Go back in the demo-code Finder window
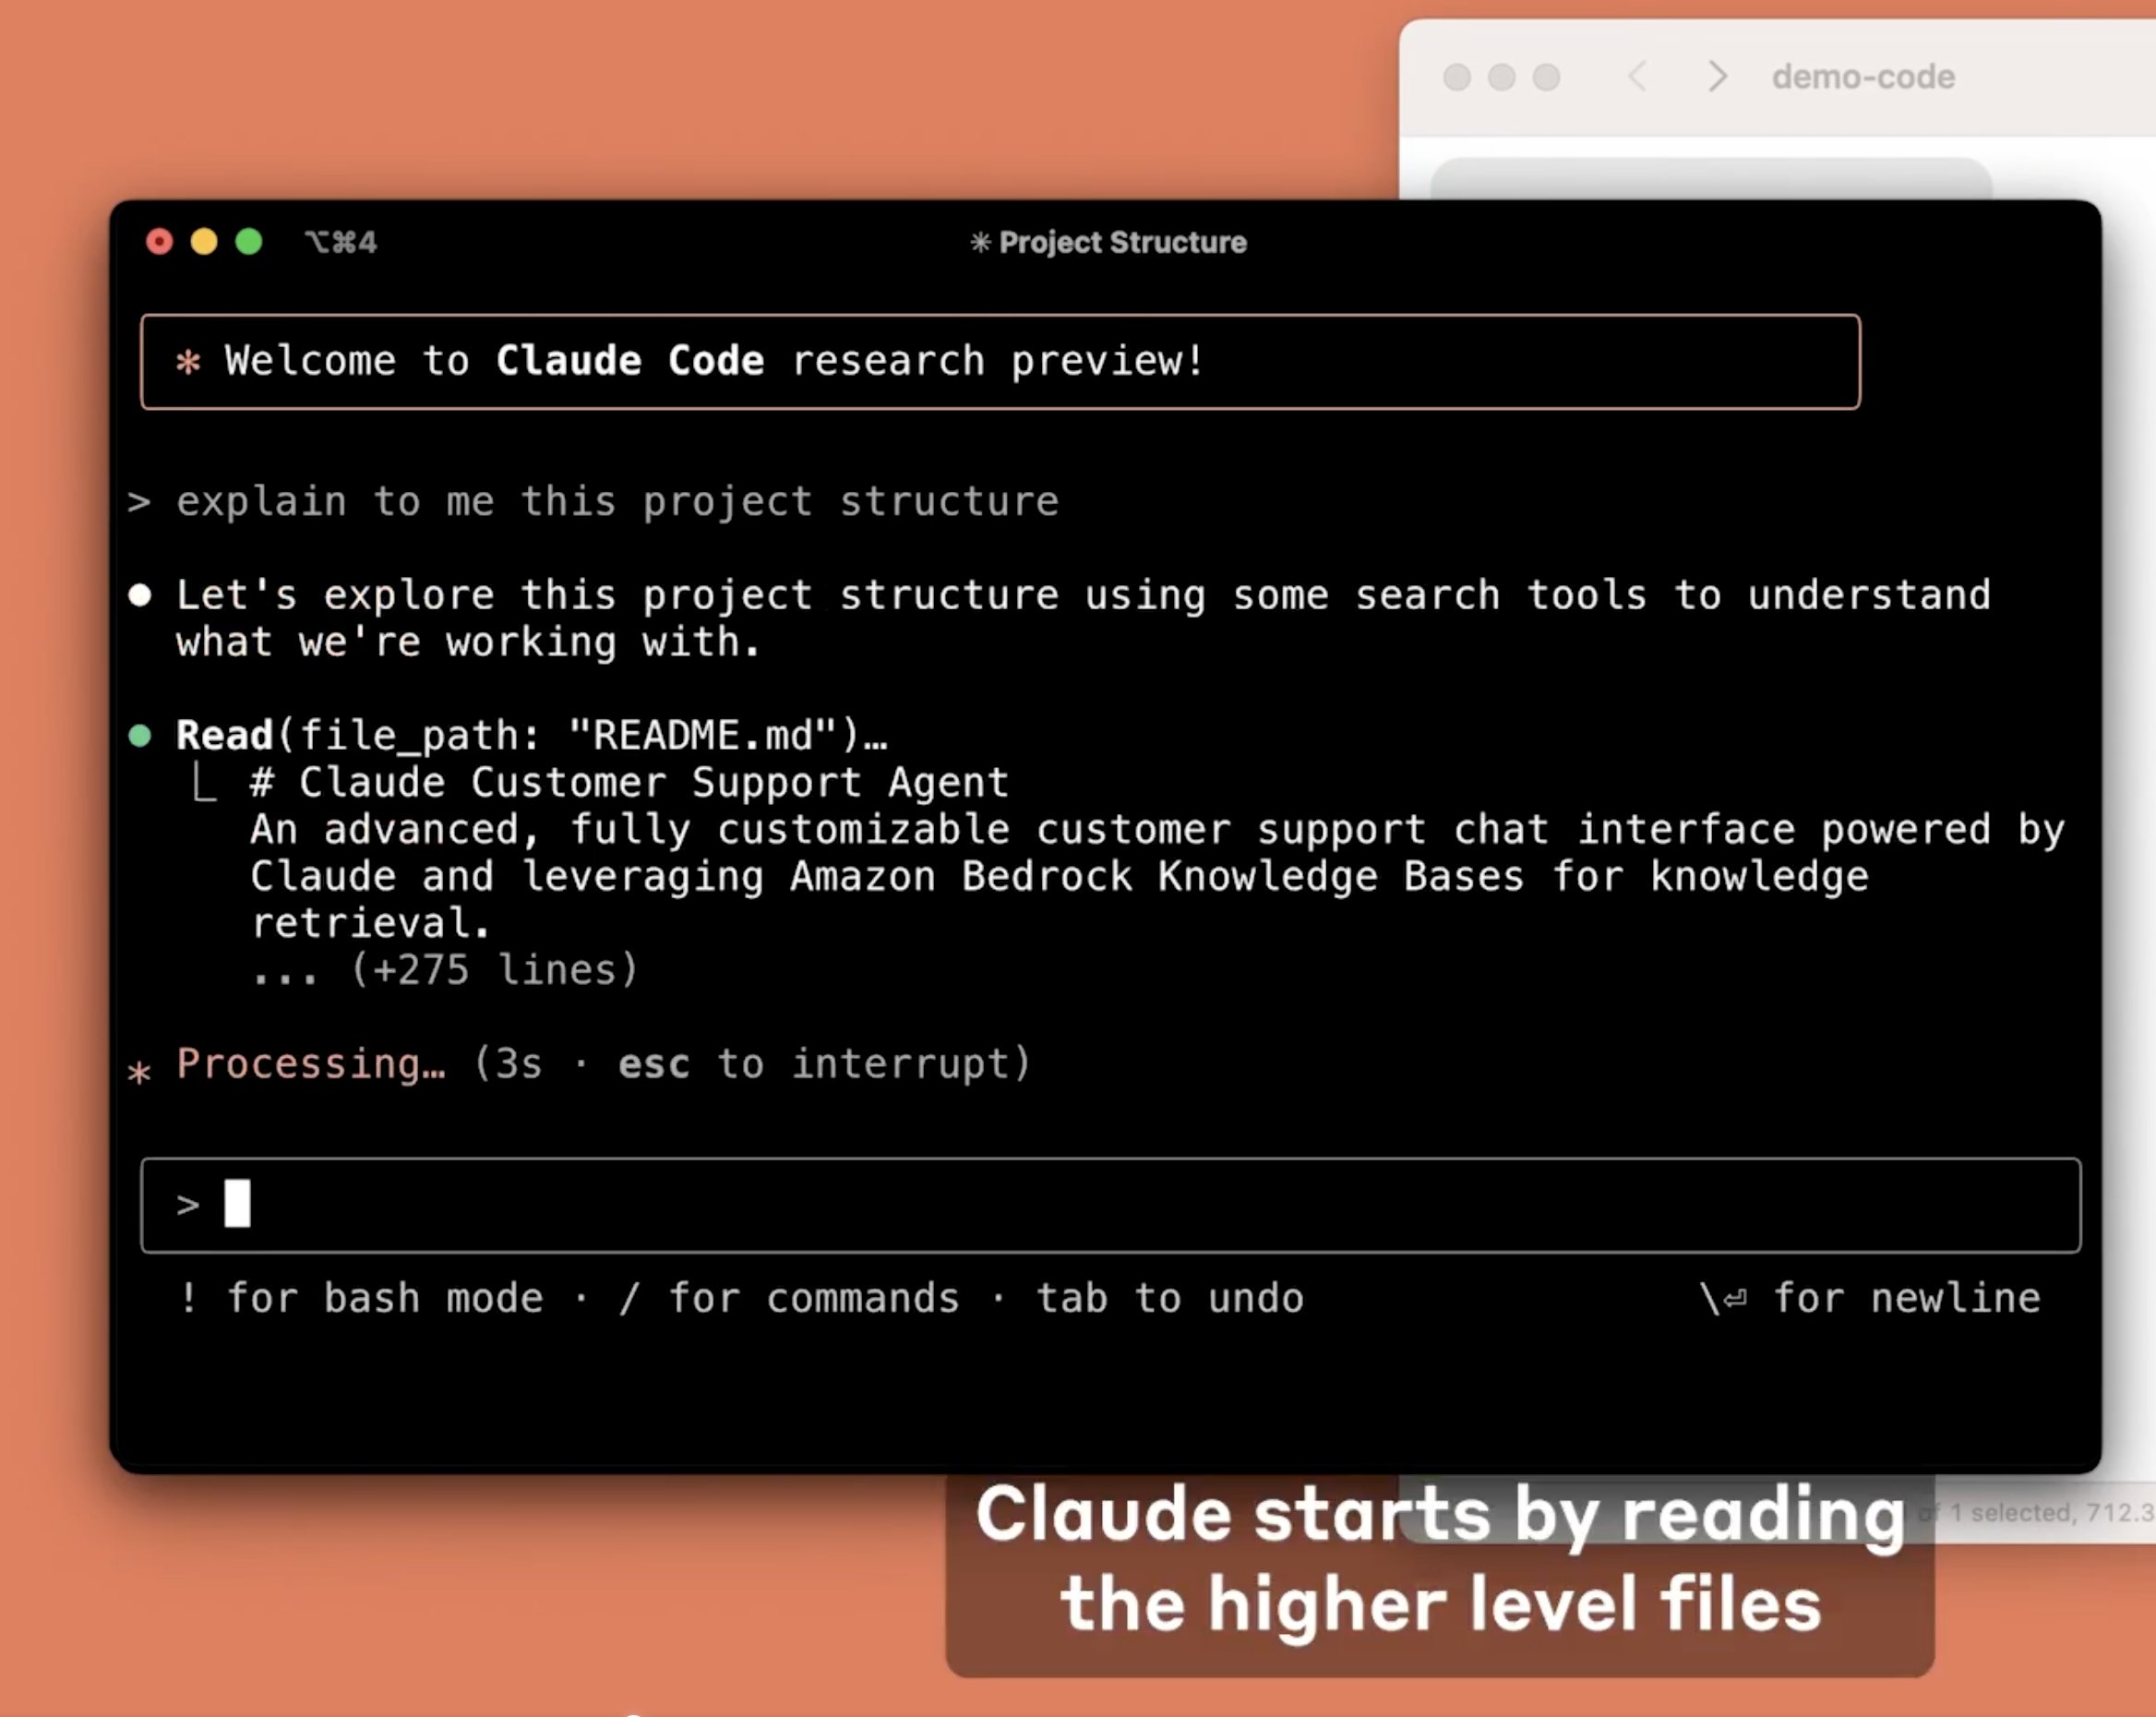This screenshot has width=2156, height=1717. (1638, 77)
